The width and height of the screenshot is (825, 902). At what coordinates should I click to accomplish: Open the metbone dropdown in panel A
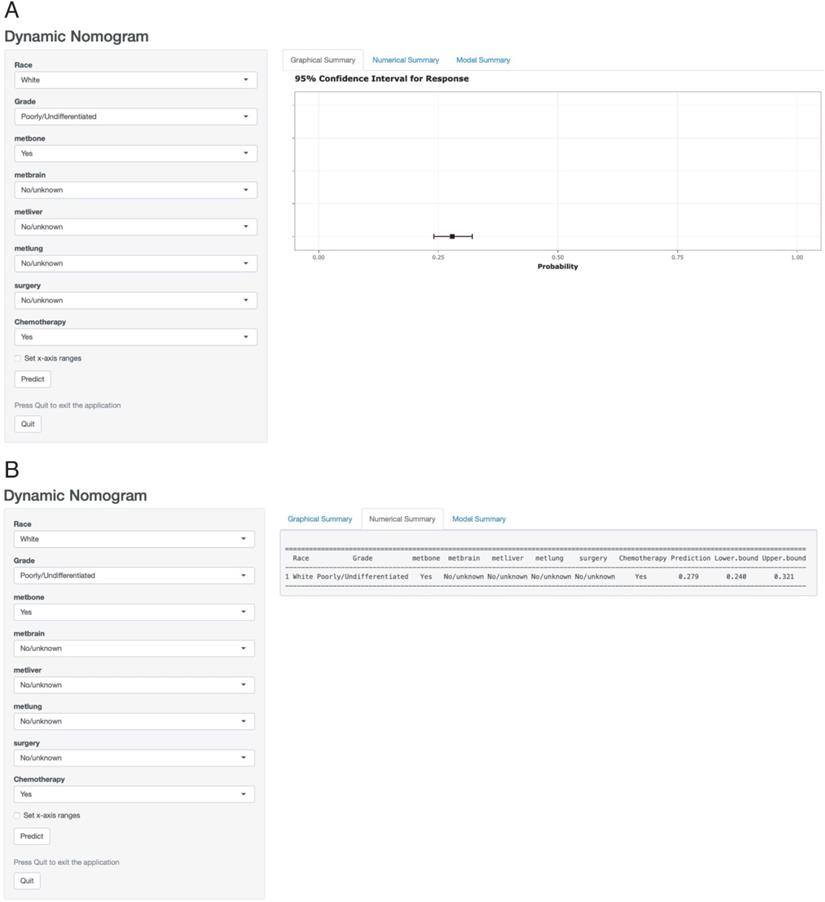135,154
